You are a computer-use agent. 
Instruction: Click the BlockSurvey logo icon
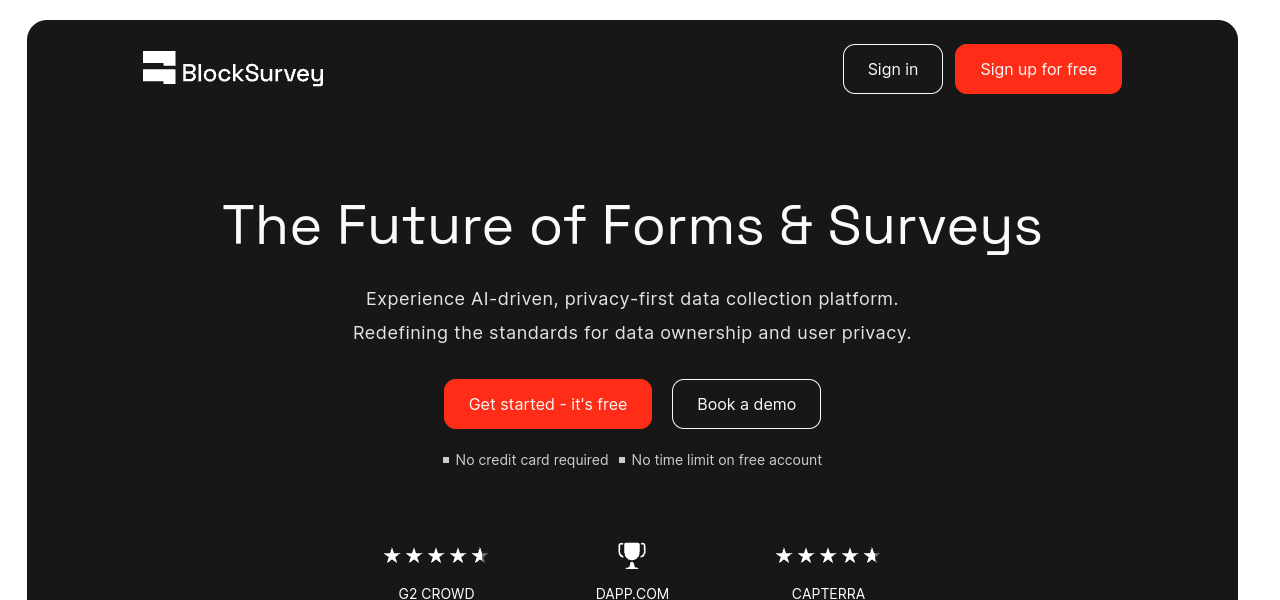[x=159, y=68]
